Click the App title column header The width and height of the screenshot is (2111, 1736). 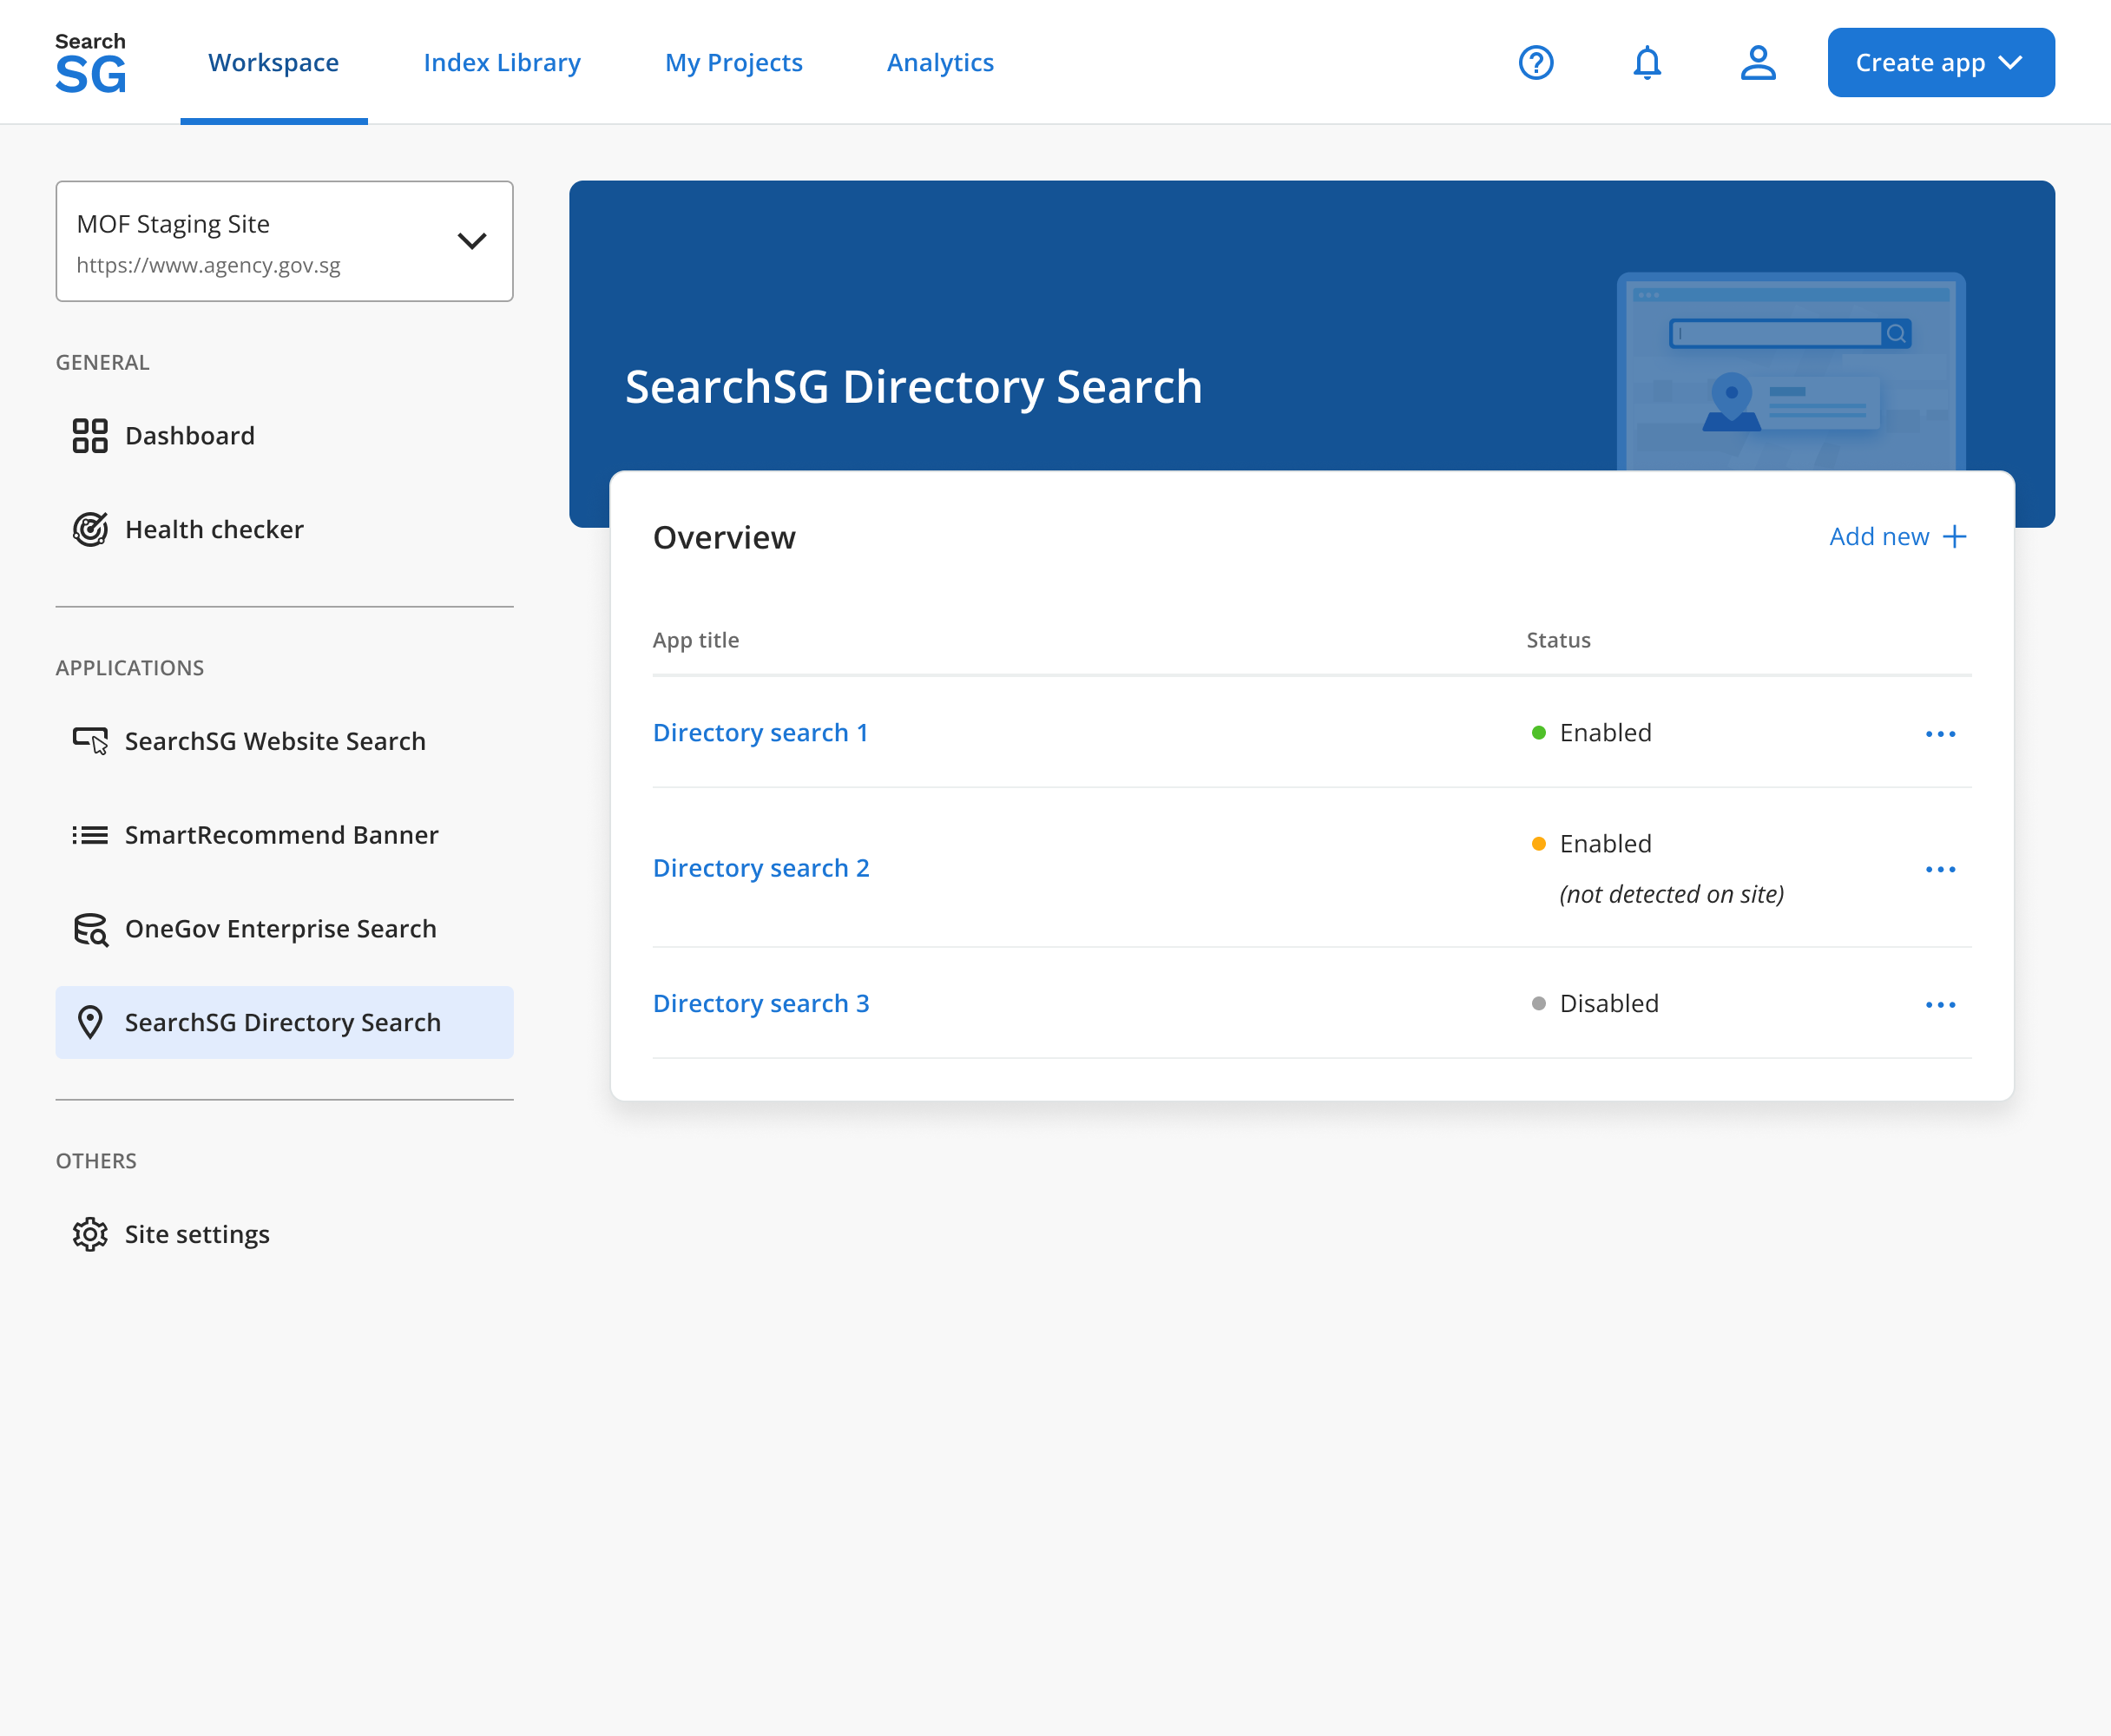(x=696, y=640)
